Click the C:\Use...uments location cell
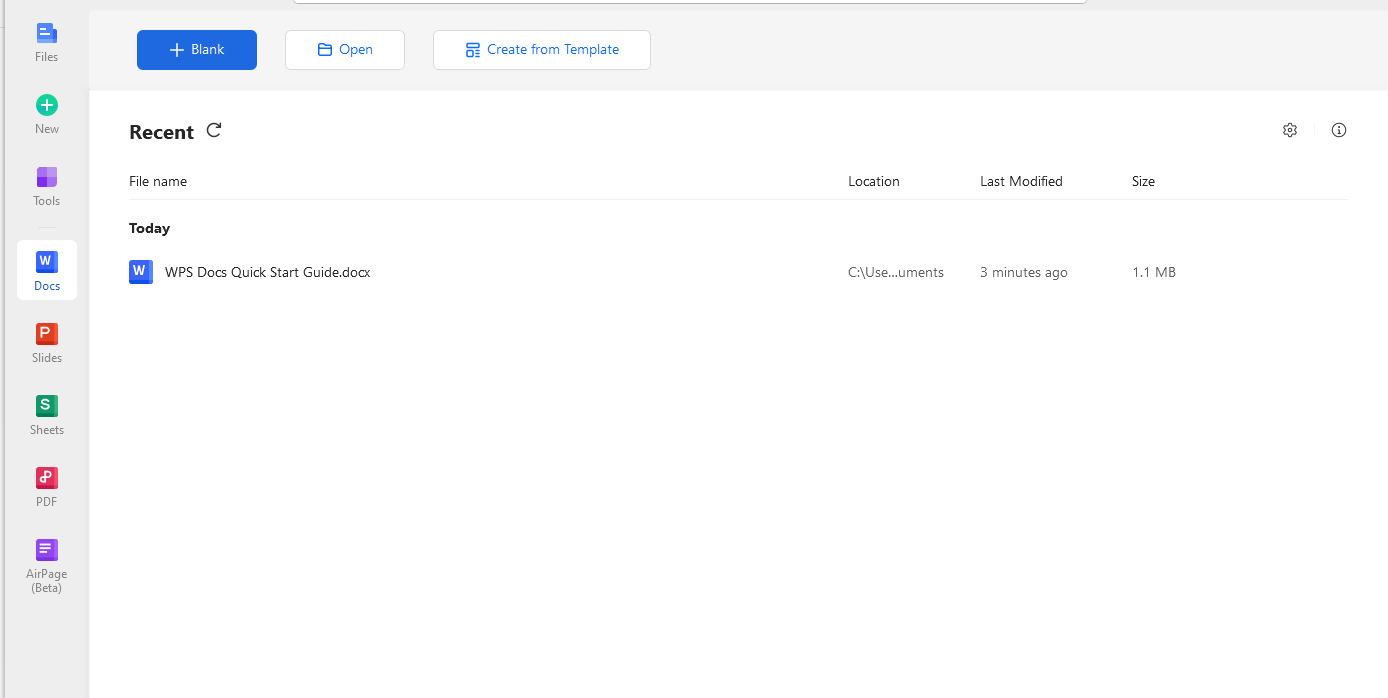 coord(896,272)
